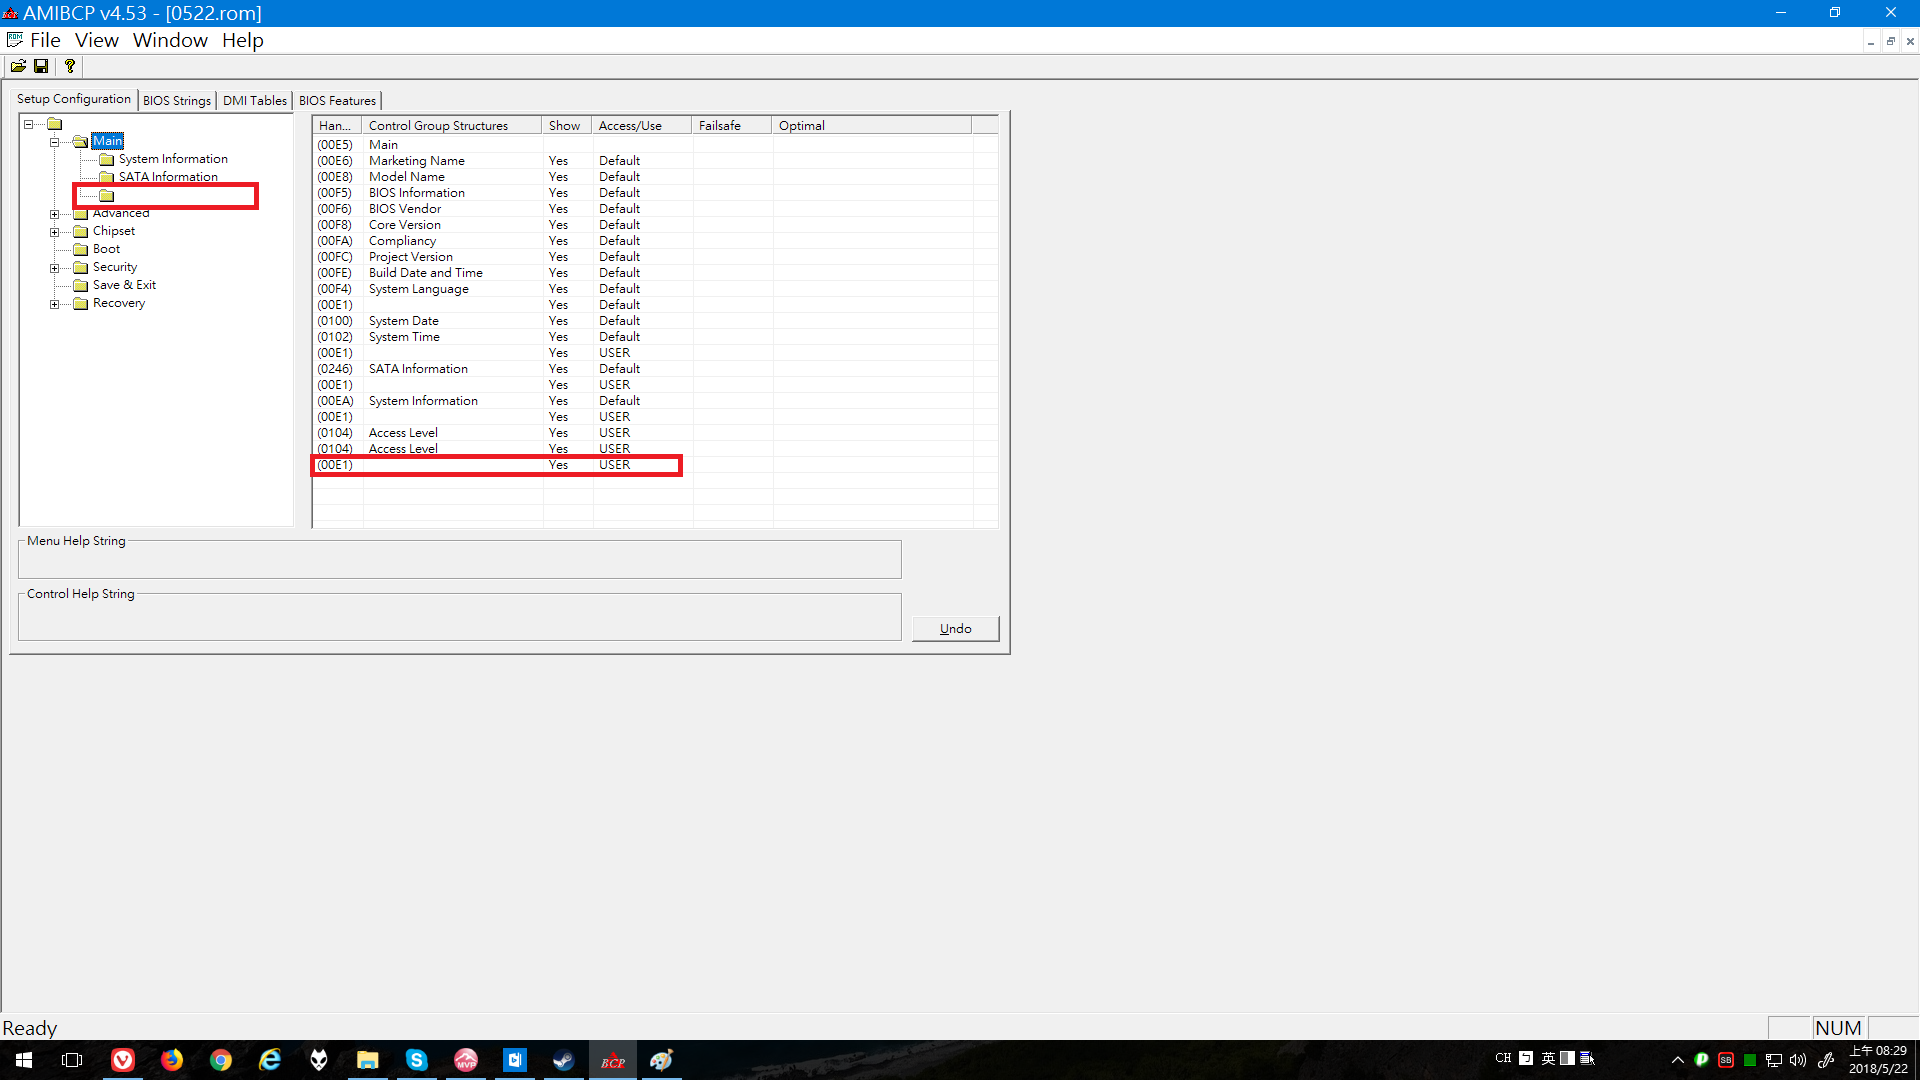Viewport: 1920px width, 1080px height.
Task: Select the Marketing Name row
Action: coord(655,161)
